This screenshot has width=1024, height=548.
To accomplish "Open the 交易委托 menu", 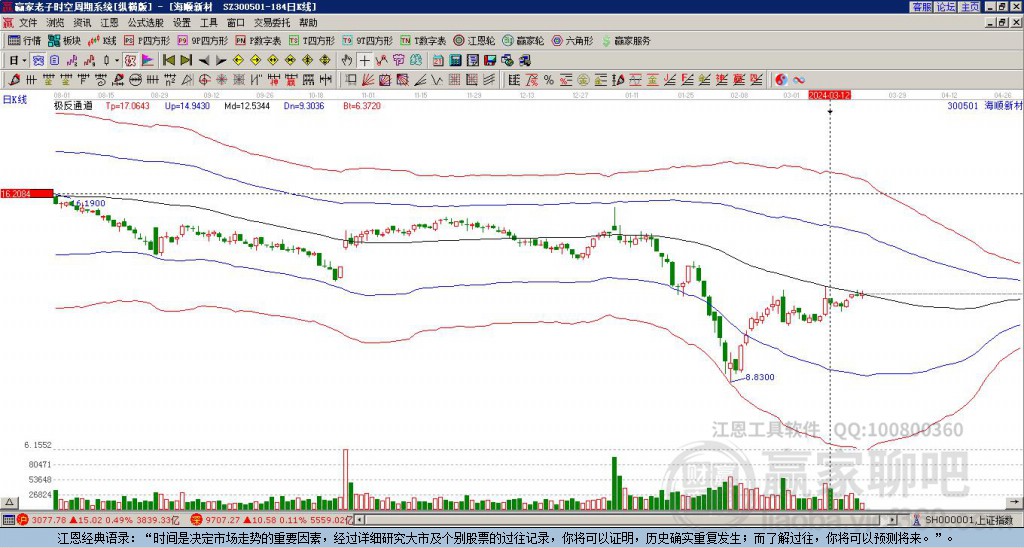I will [272, 23].
